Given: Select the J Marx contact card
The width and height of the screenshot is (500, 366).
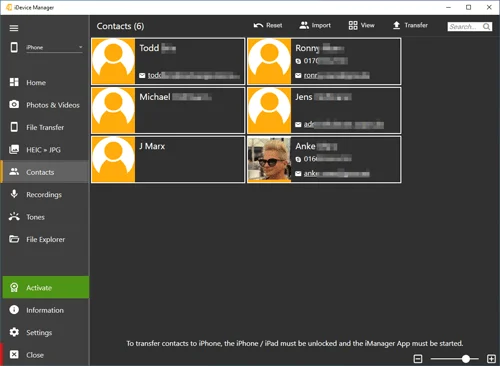Looking at the screenshot, I should 168,159.
